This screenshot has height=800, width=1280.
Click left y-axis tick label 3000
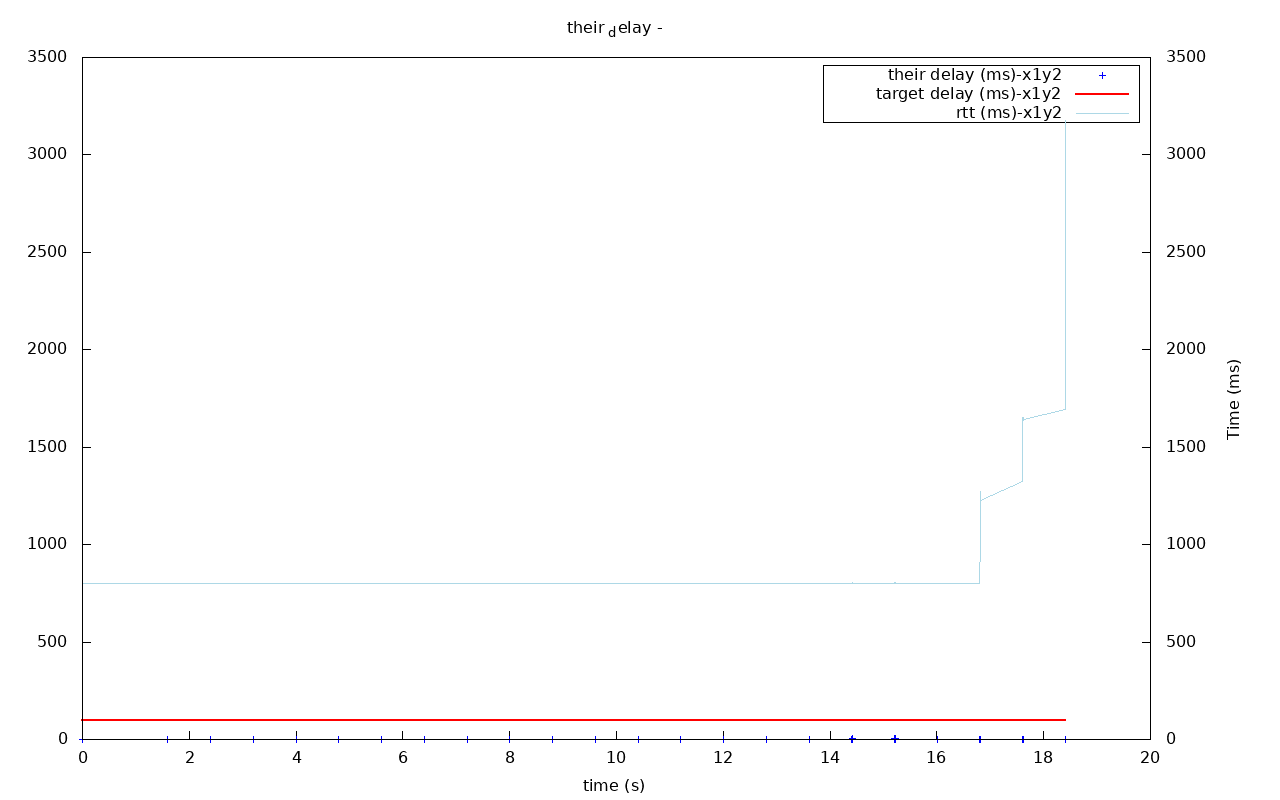[47, 154]
